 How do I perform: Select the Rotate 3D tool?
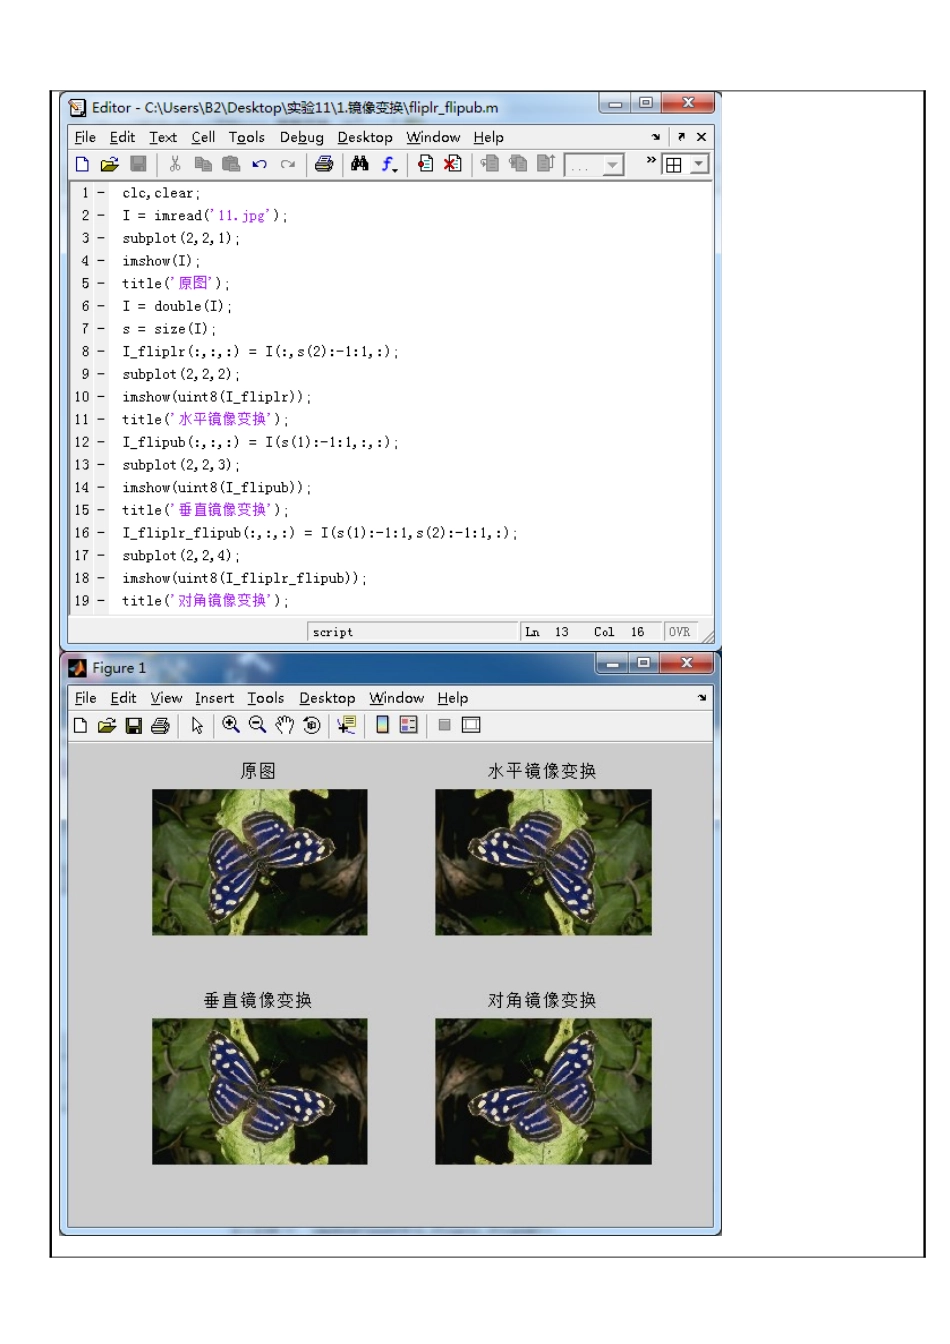(312, 726)
